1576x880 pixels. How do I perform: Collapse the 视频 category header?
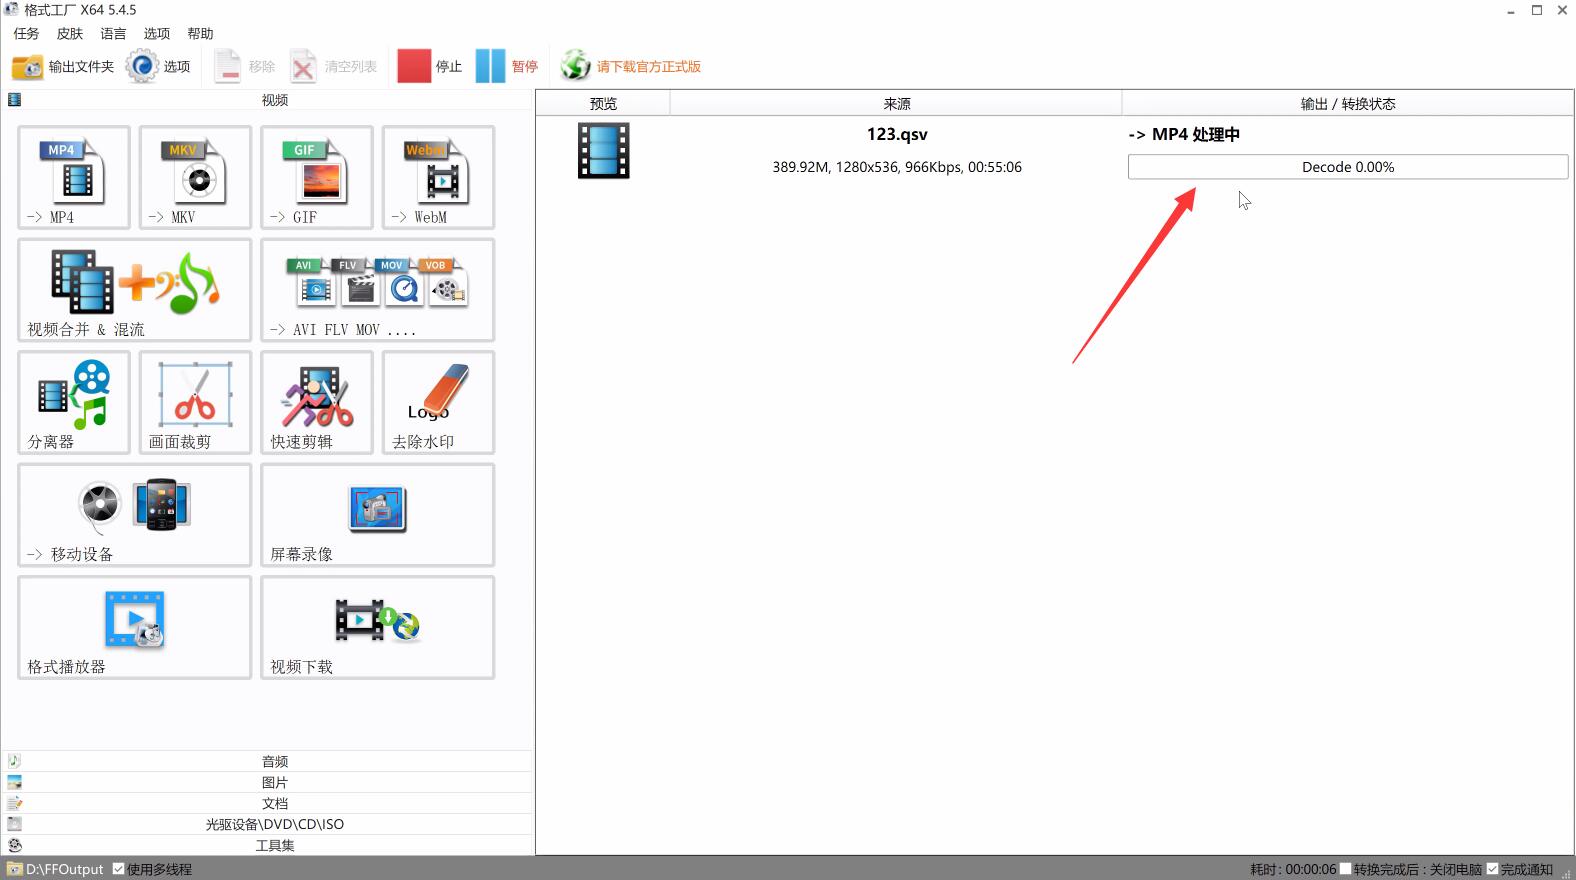[x=267, y=100]
